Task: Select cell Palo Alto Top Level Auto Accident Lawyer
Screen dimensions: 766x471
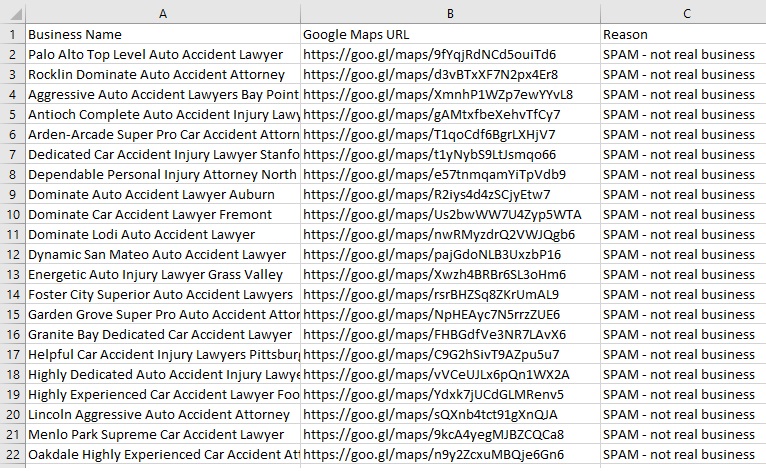Action: [x=163, y=54]
